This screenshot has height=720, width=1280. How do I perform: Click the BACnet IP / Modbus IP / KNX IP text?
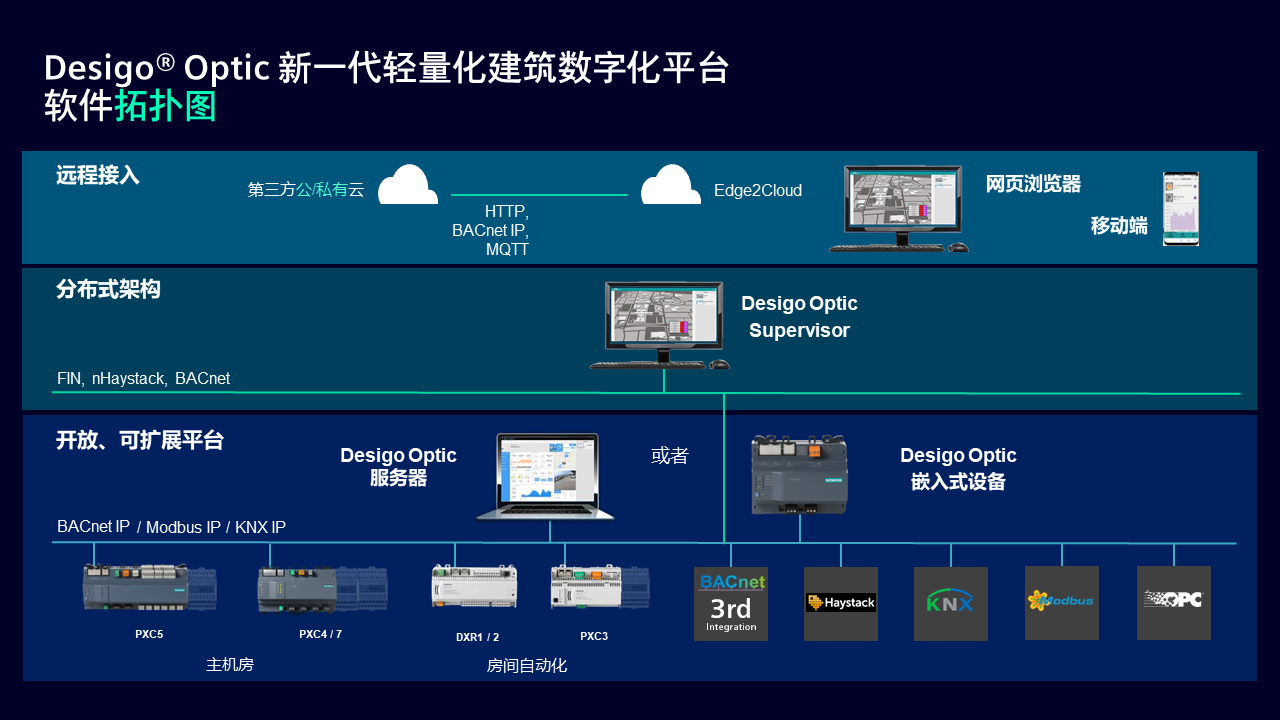coord(172,527)
